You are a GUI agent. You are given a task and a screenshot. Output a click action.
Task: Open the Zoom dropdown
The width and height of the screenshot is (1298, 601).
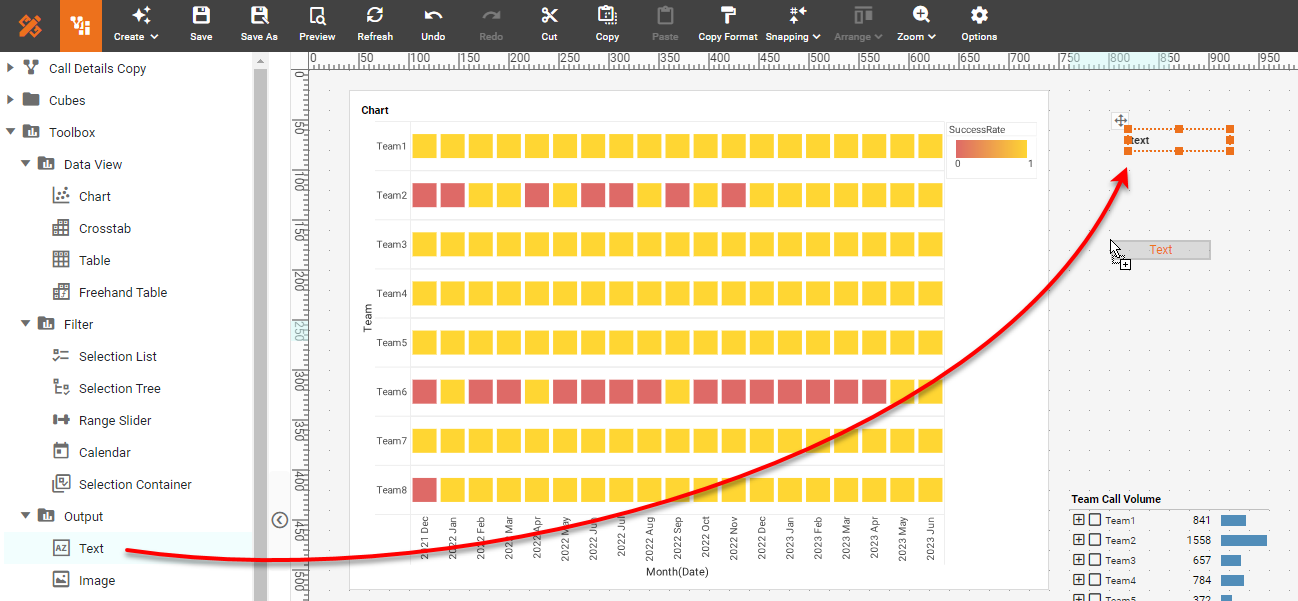pyautogui.click(x=917, y=25)
